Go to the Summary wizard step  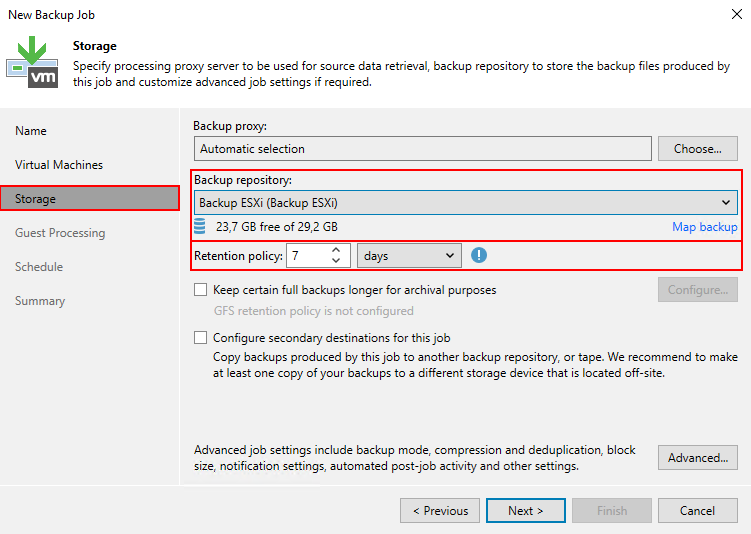tap(40, 301)
